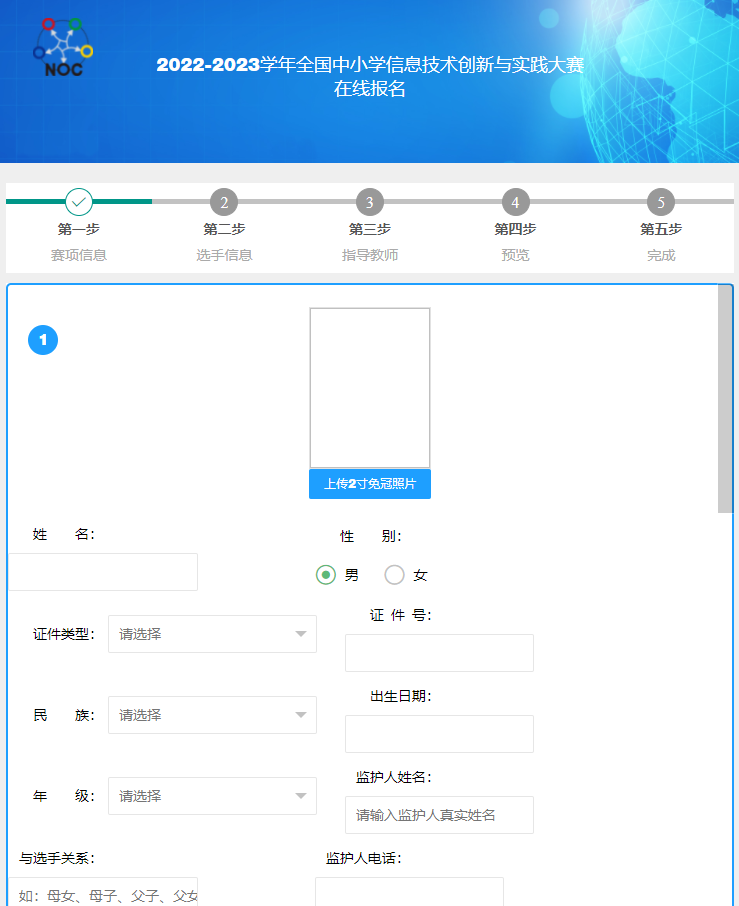Focus the 证件号 input field
739x906 pixels.
[x=439, y=653]
